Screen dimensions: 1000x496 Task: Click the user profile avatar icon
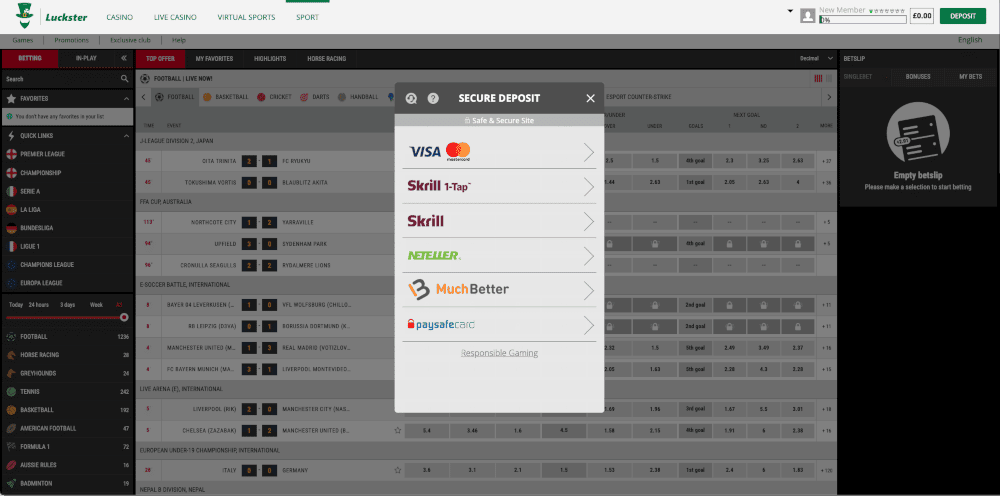pos(807,16)
